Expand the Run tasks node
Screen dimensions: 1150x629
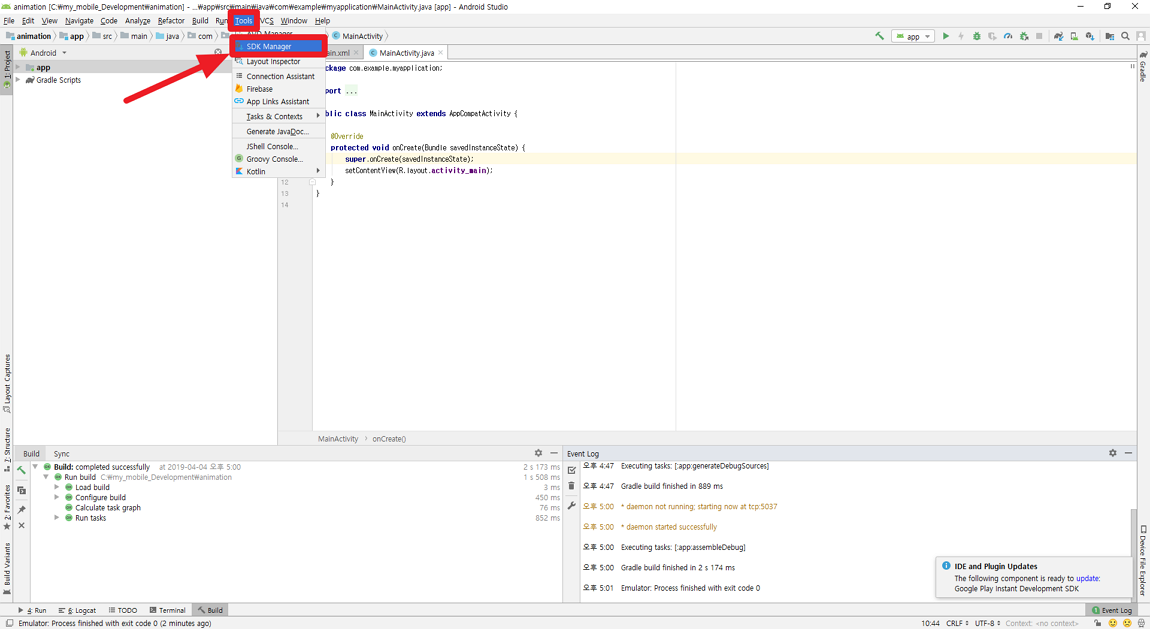(x=56, y=518)
